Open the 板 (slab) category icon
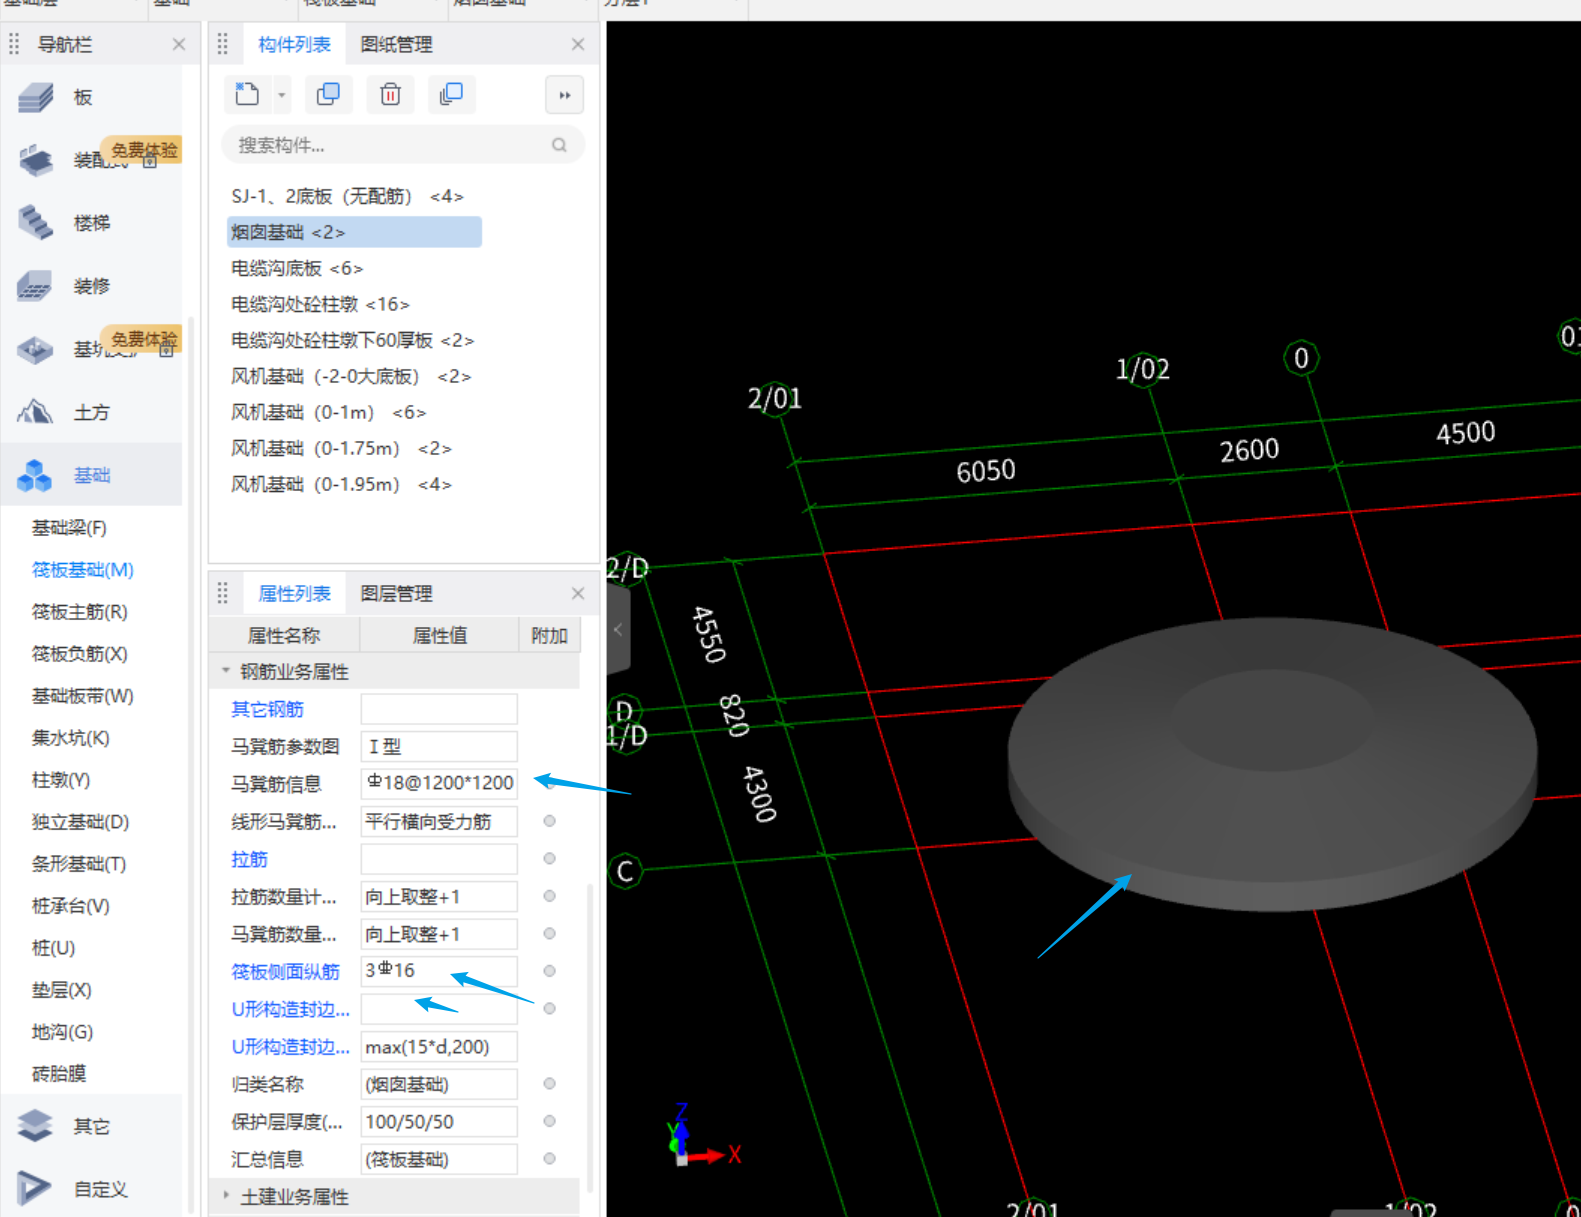The image size is (1581, 1217). tap(35, 97)
